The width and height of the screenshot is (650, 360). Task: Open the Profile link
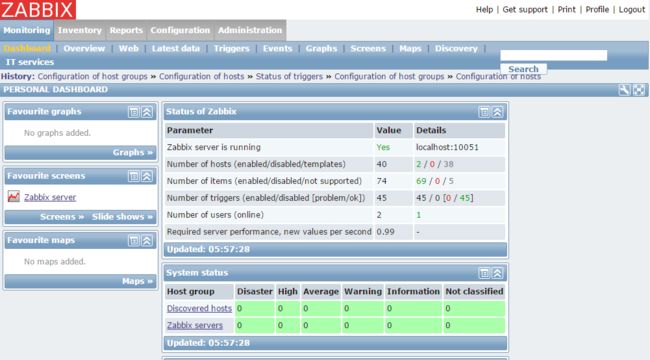(597, 10)
